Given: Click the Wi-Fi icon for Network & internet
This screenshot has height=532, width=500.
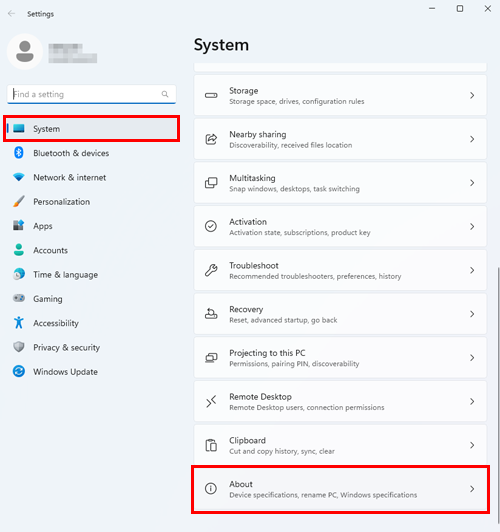Looking at the screenshot, I should 19,177.
